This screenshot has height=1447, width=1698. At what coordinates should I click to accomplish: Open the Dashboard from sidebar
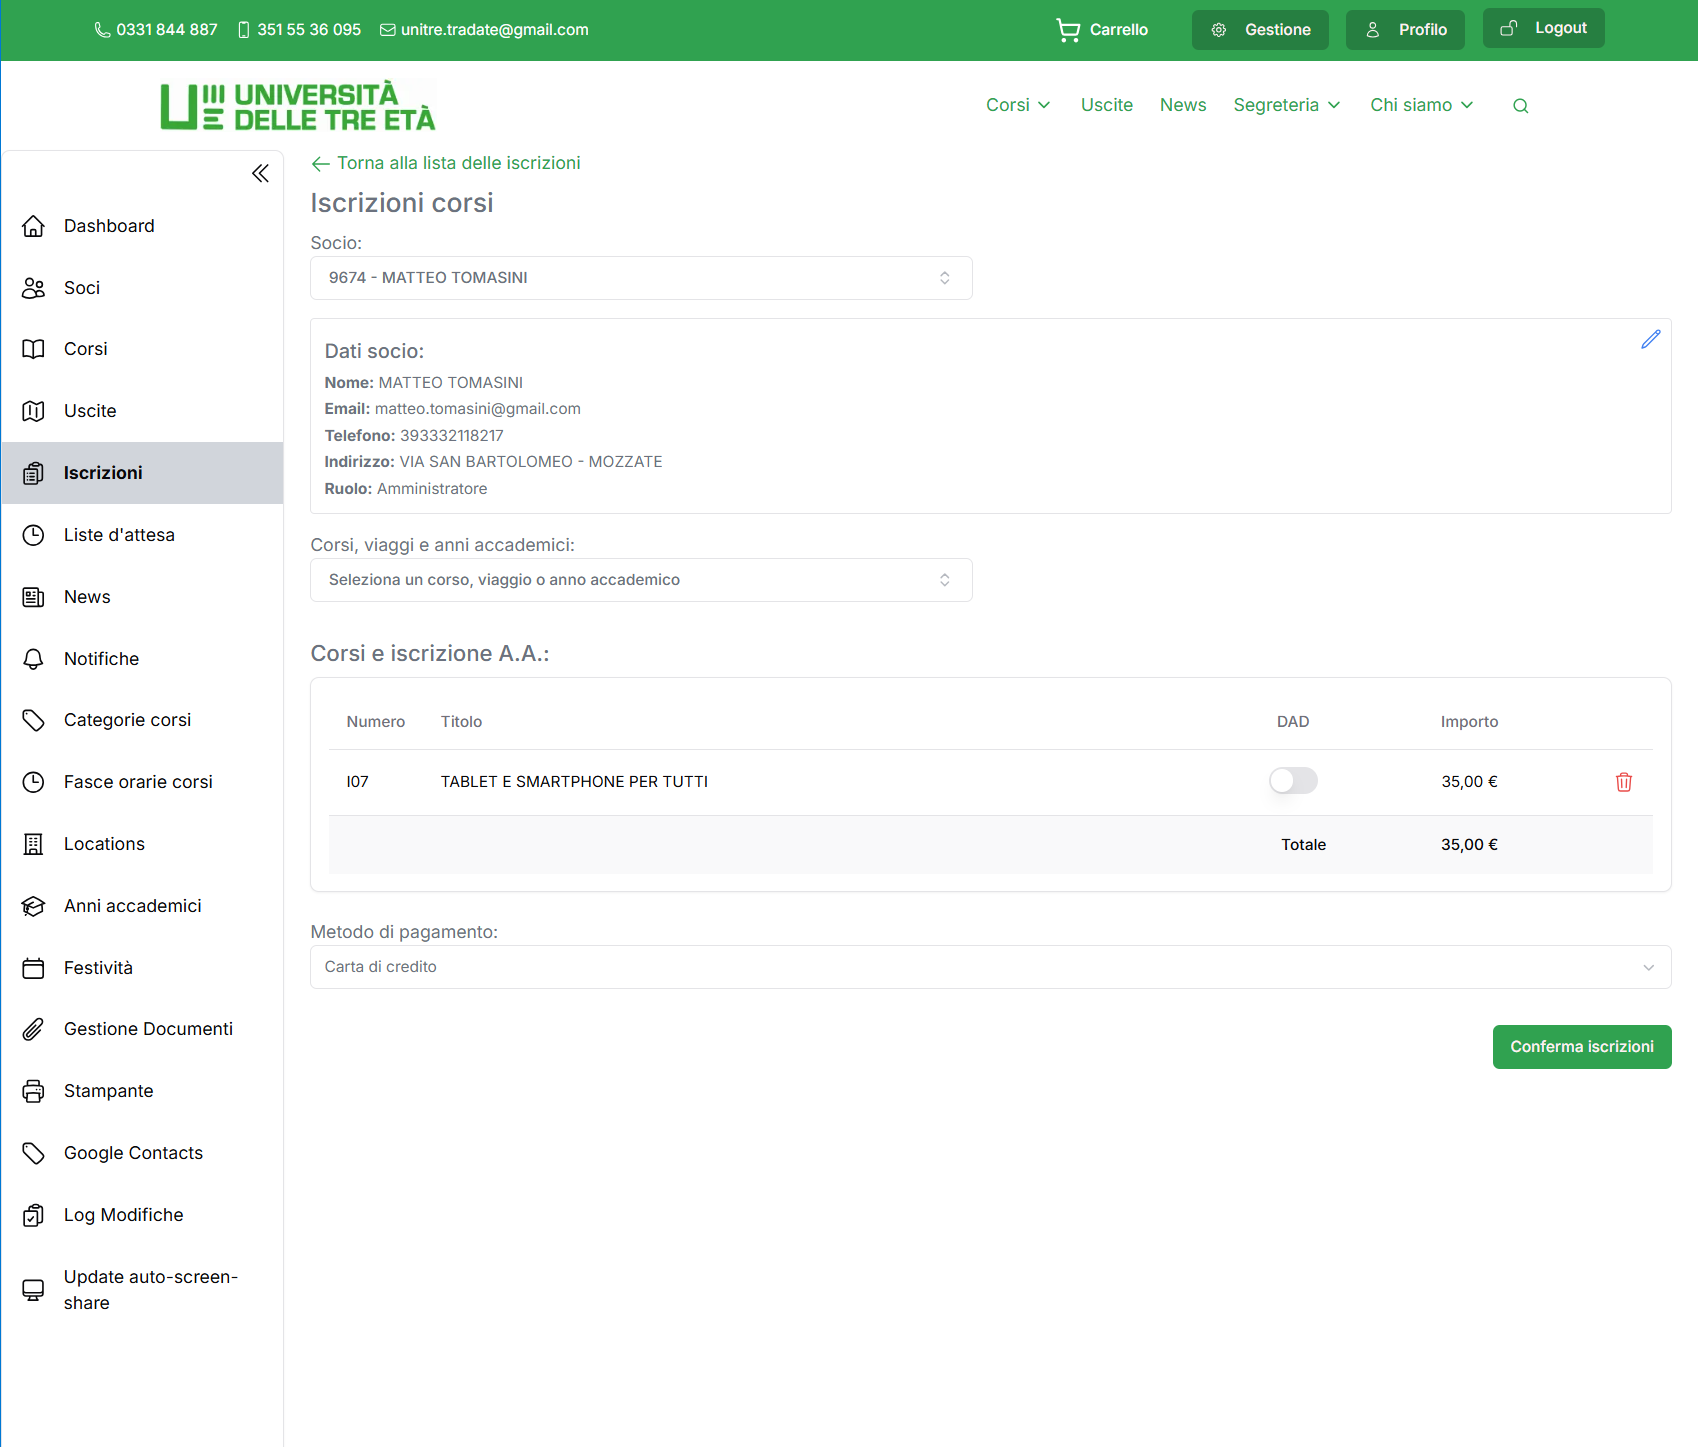(109, 226)
